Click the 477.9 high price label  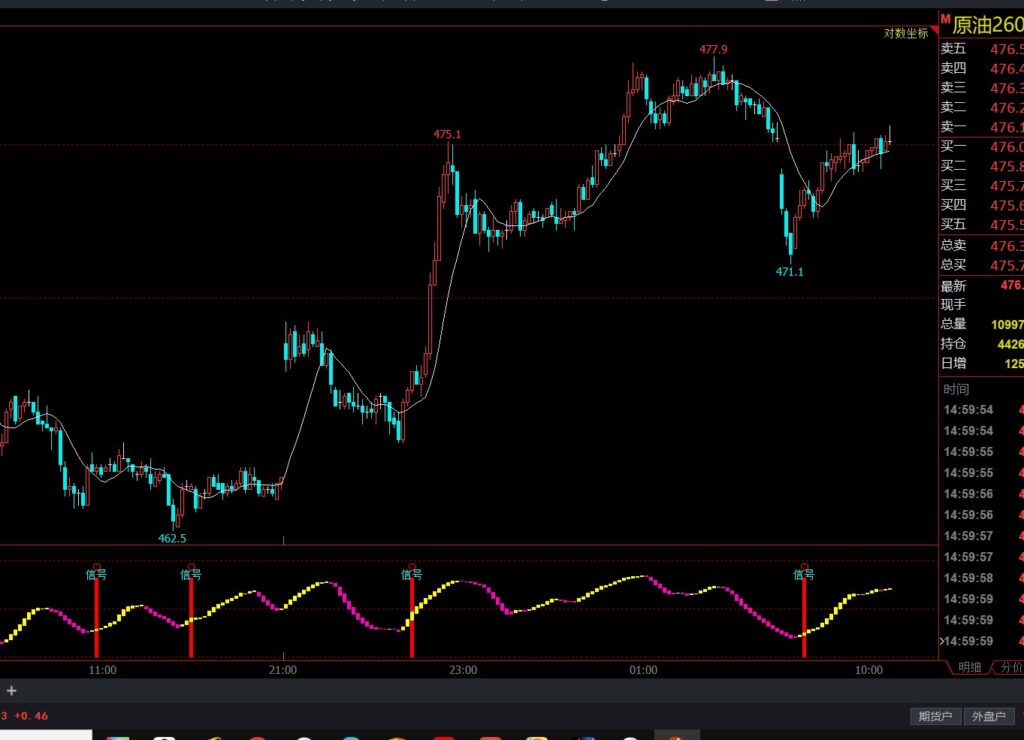713,49
